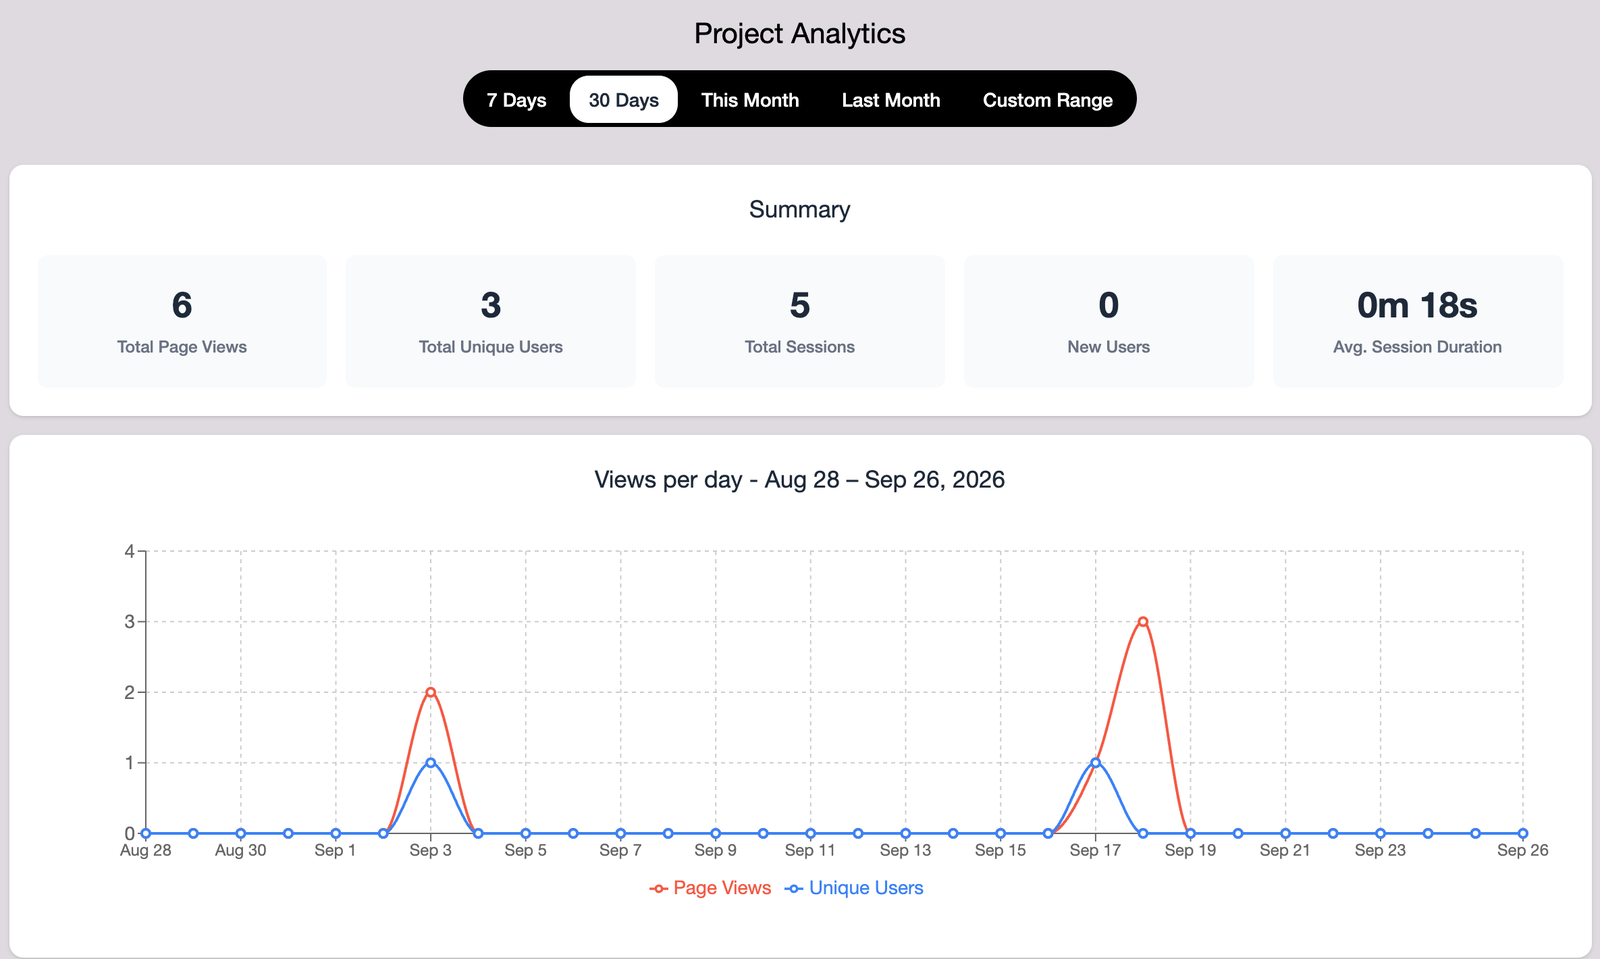The width and height of the screenshot is (1600, 959).
Task: Toggle the Unique Users legend item
Action: click(x=854, y=888)
